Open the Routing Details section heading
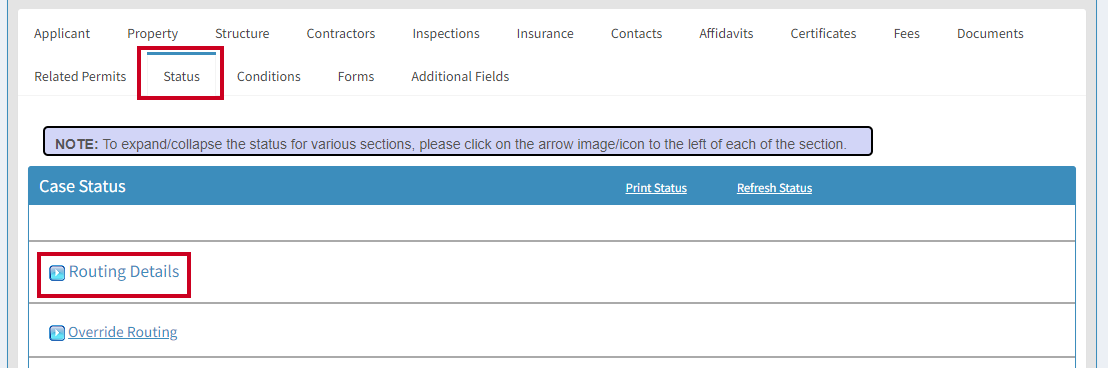The height and width of the screenshot is (368, 1108). click(124, 271)
